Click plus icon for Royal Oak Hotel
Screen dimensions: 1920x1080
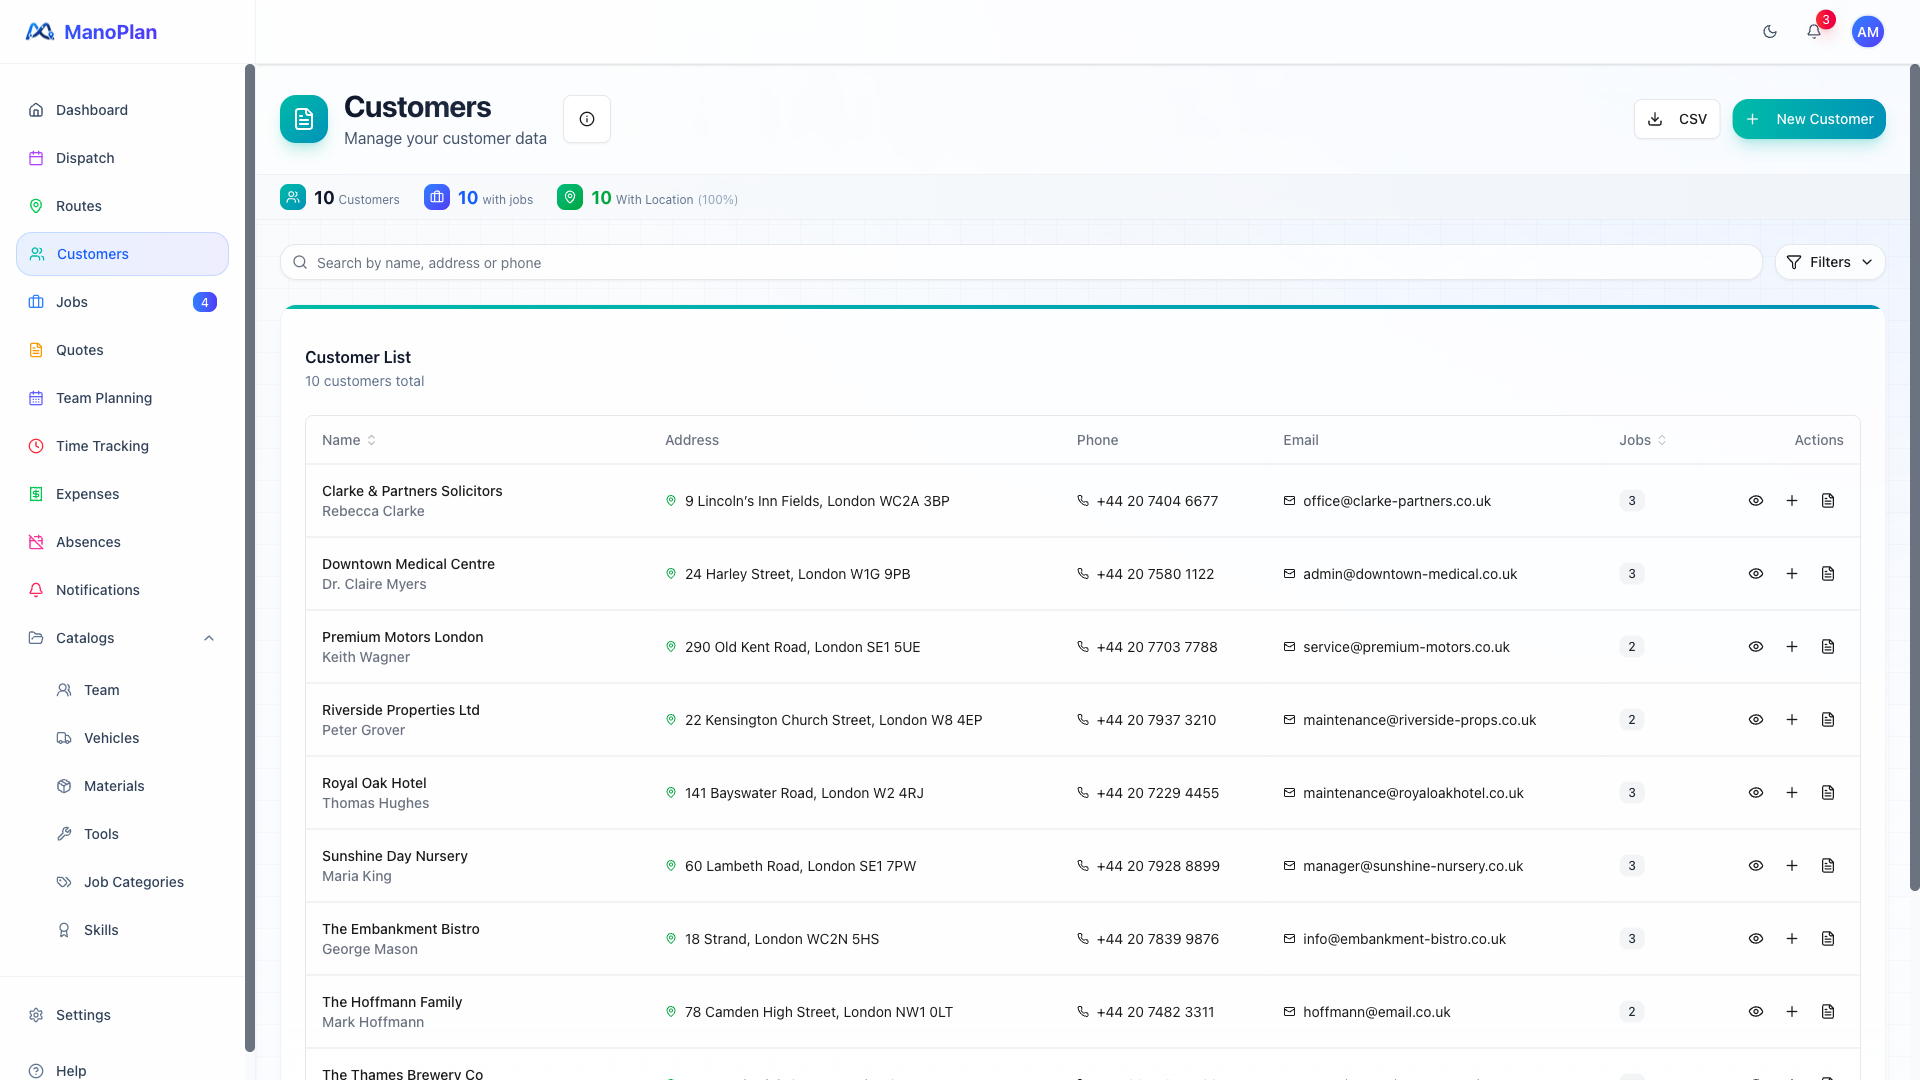click(x=1792, y=793)
